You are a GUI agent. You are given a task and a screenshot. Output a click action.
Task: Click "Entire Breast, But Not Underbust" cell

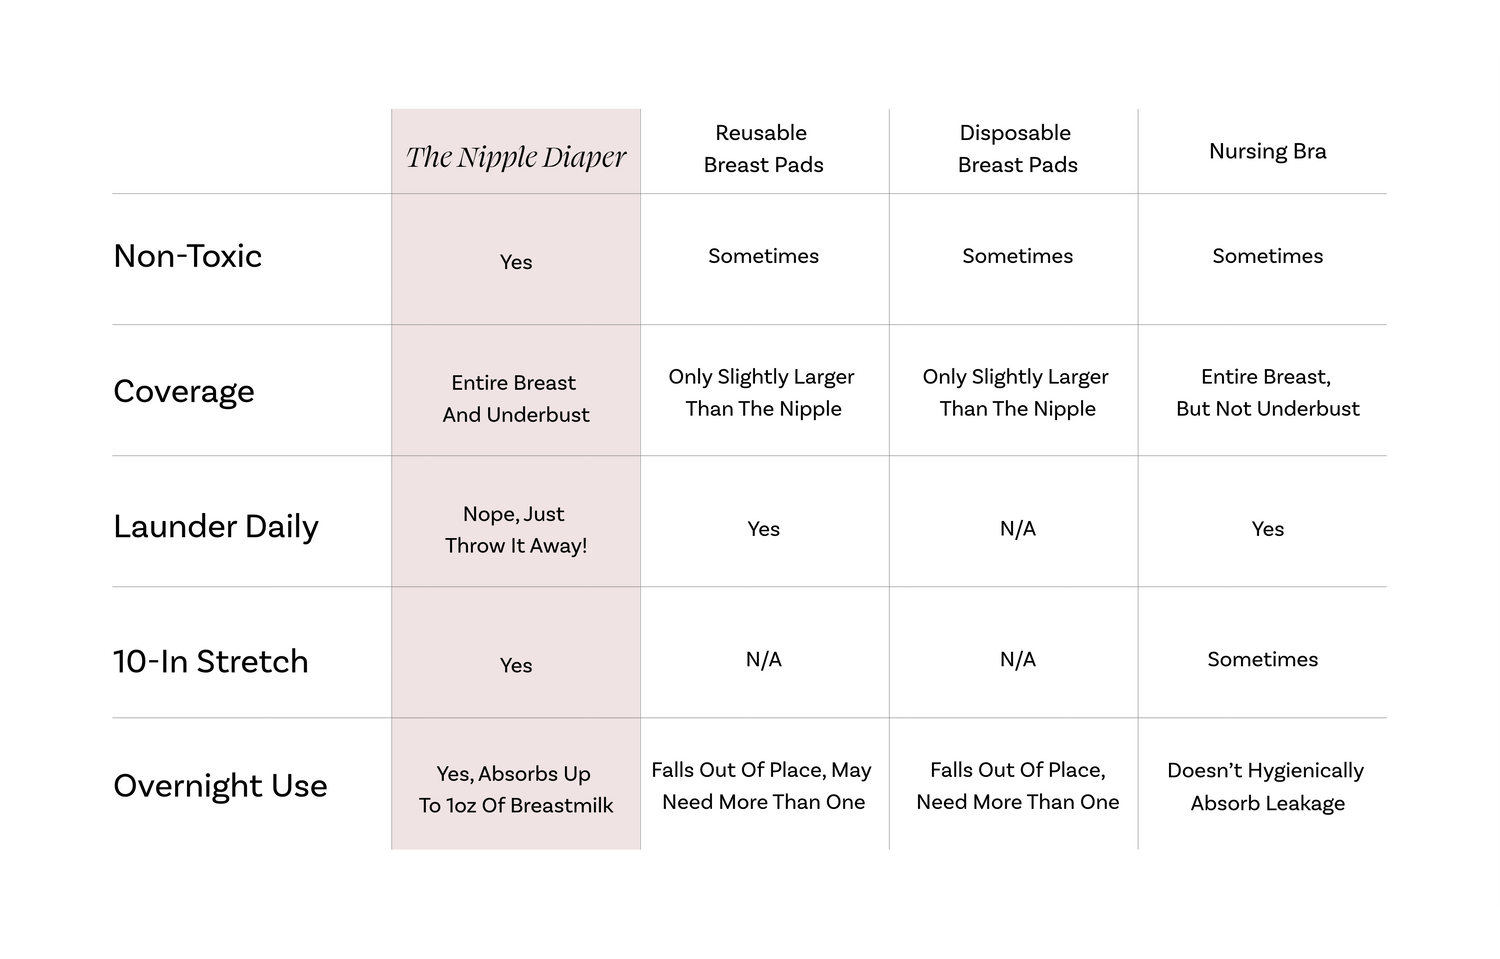(1267, 392)
